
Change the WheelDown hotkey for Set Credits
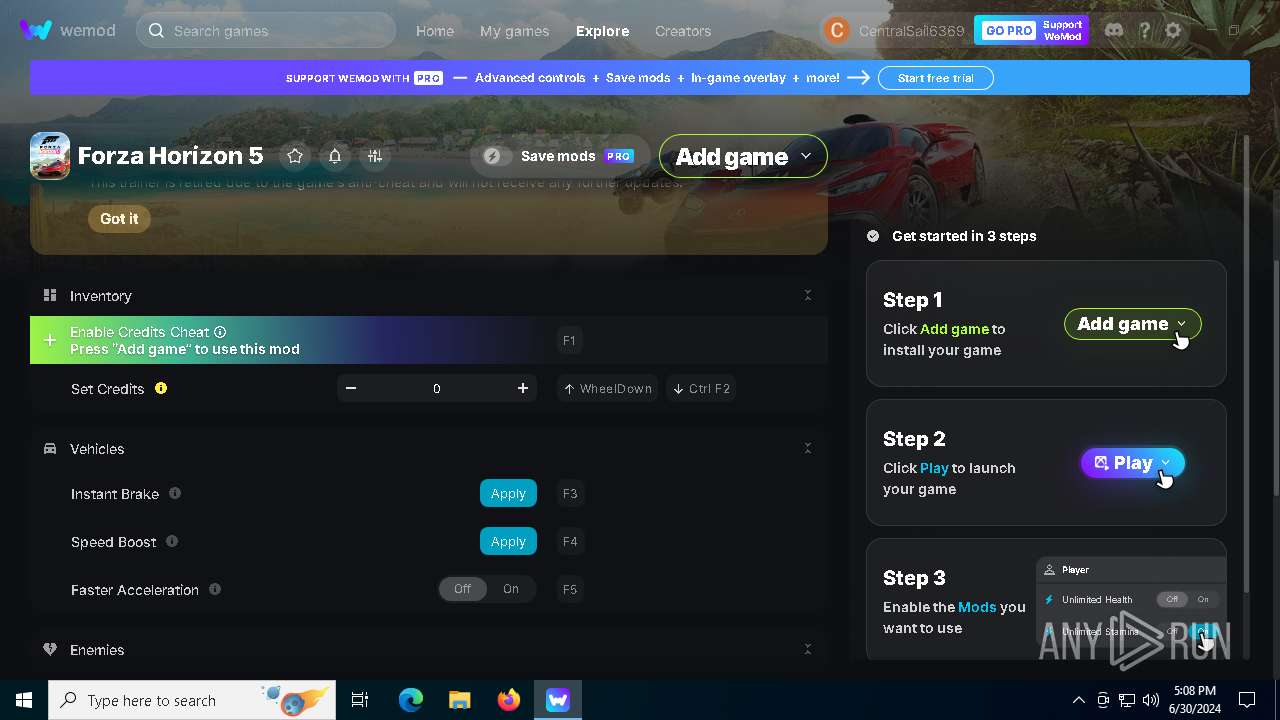click(x=607, y=388)
